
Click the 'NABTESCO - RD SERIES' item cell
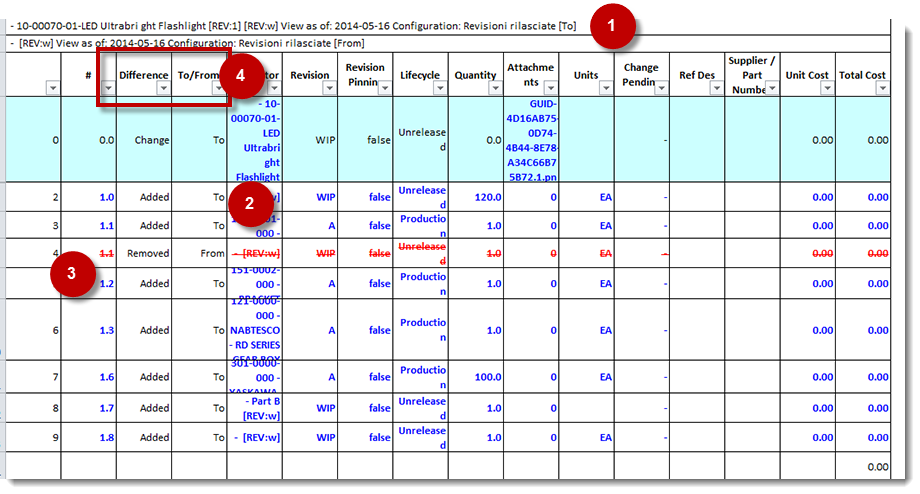(255, 330)
